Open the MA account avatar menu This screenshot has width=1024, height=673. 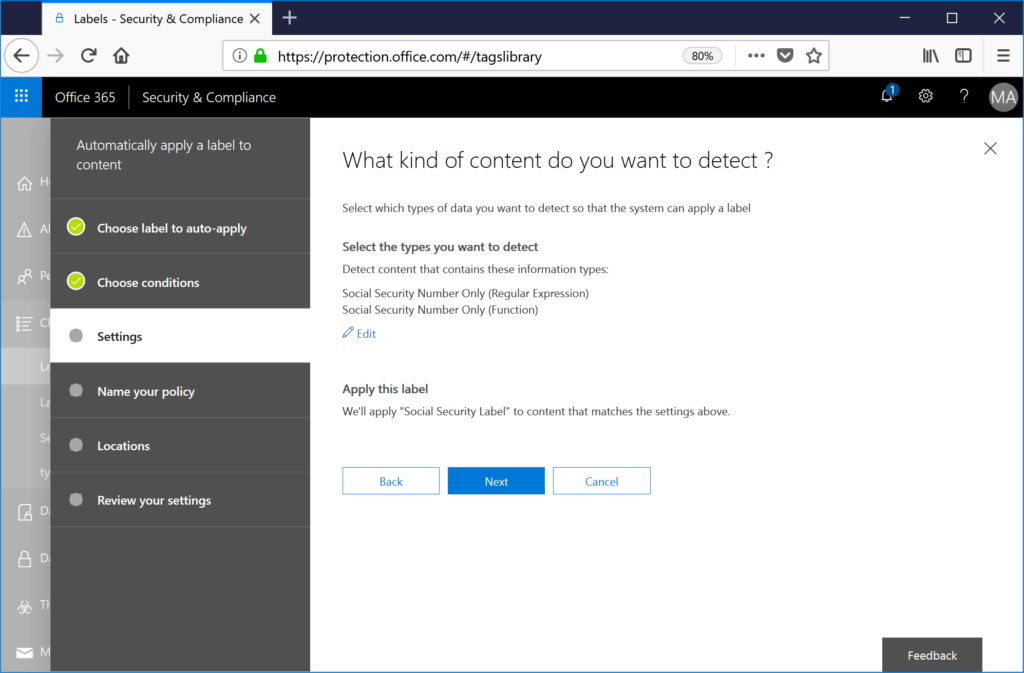(1003, 96)
